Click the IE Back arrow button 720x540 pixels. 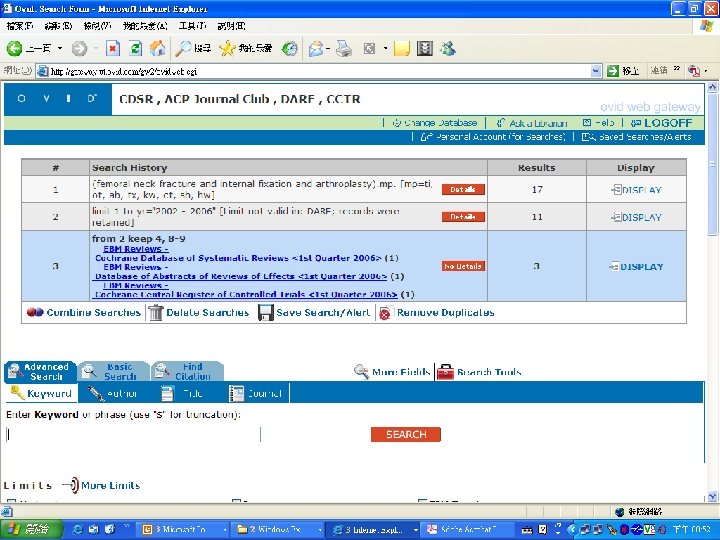14,48
